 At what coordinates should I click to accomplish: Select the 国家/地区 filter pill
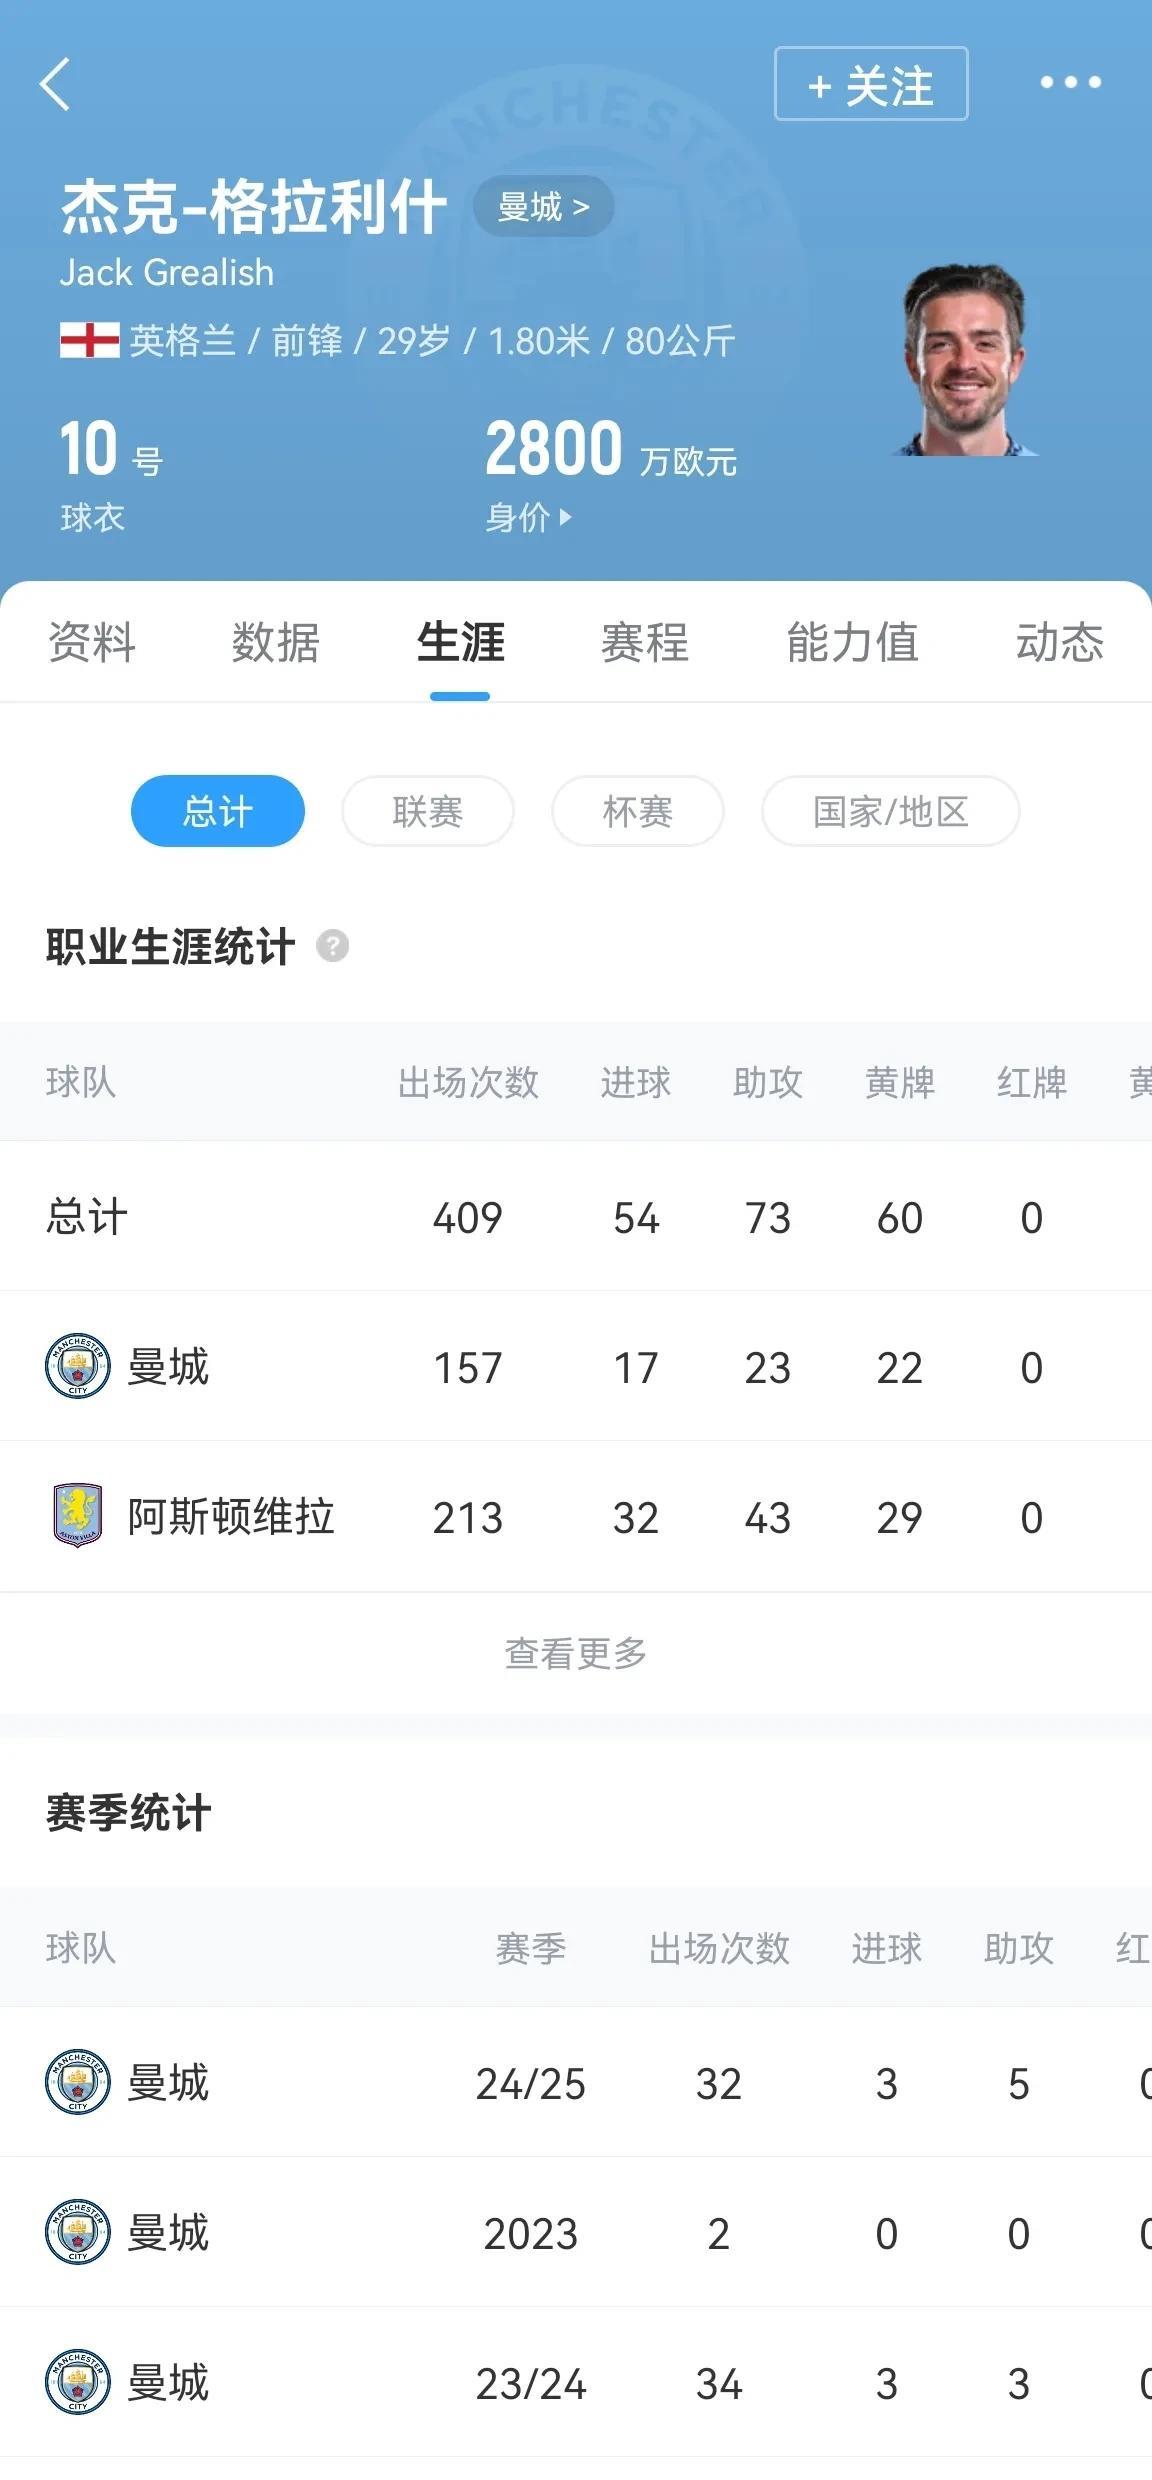[891, 811]
